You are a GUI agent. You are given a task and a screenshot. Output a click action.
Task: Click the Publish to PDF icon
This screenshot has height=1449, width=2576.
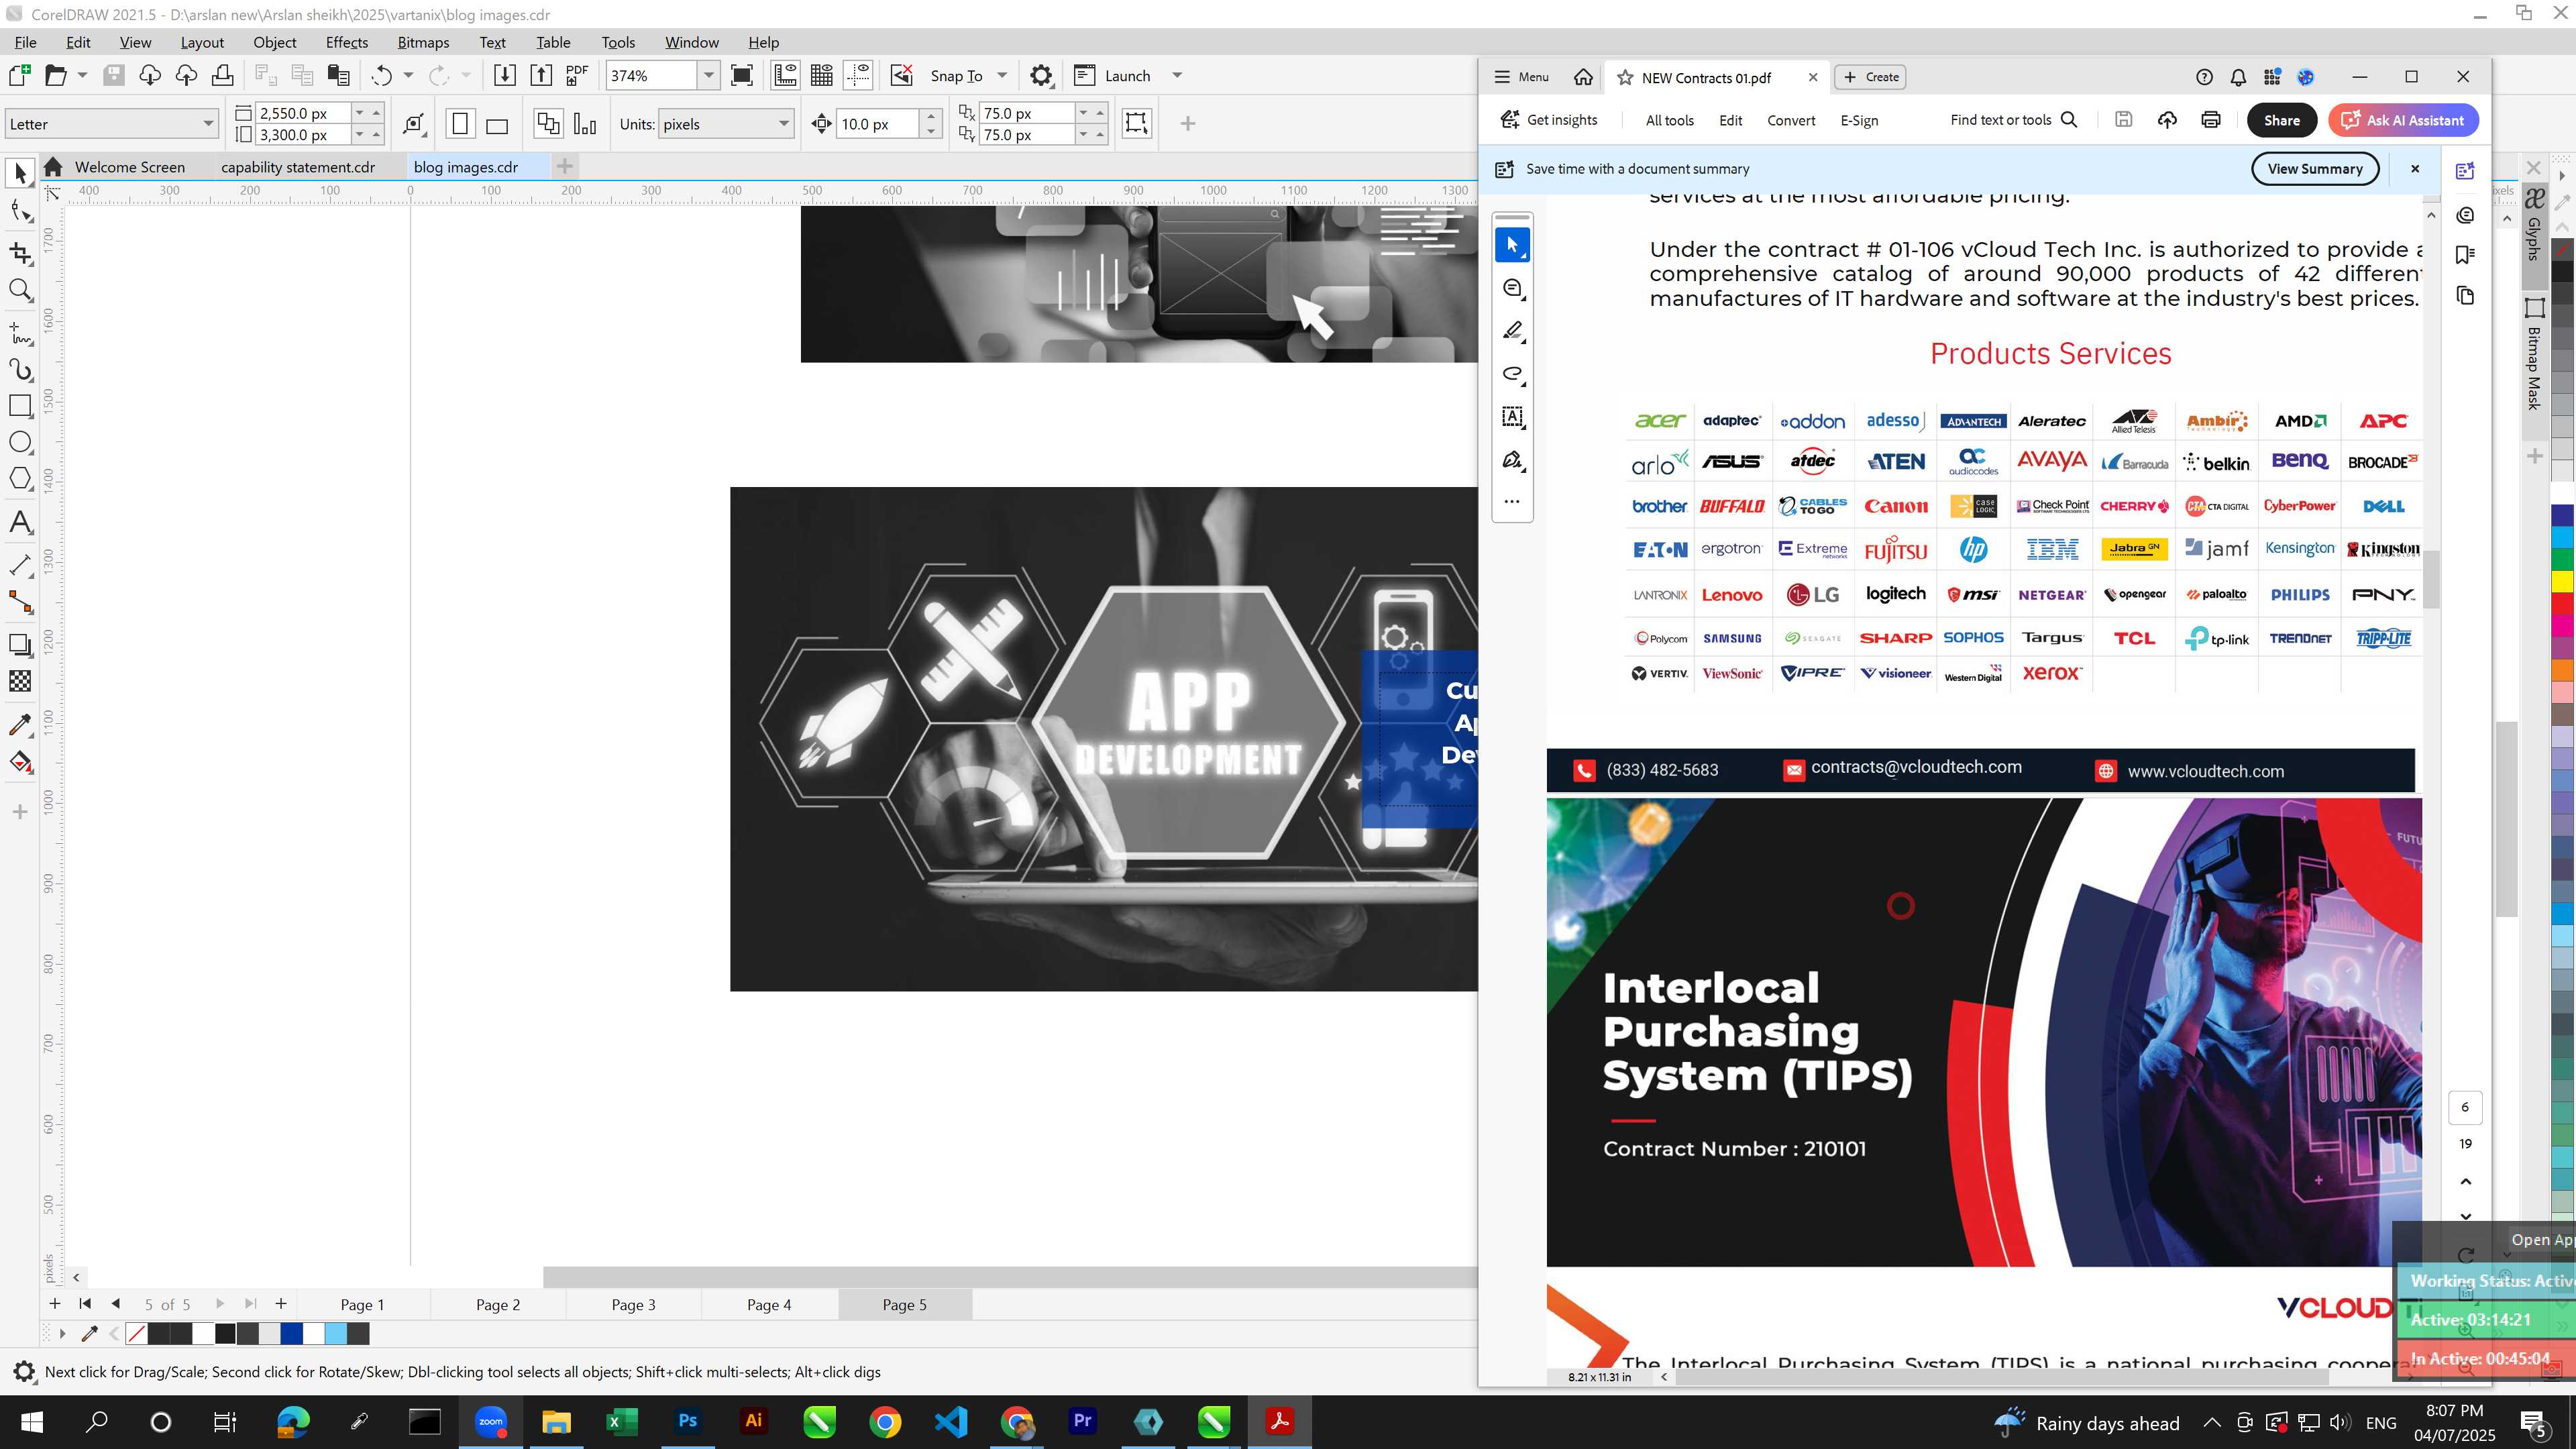[x=577, y=75]
